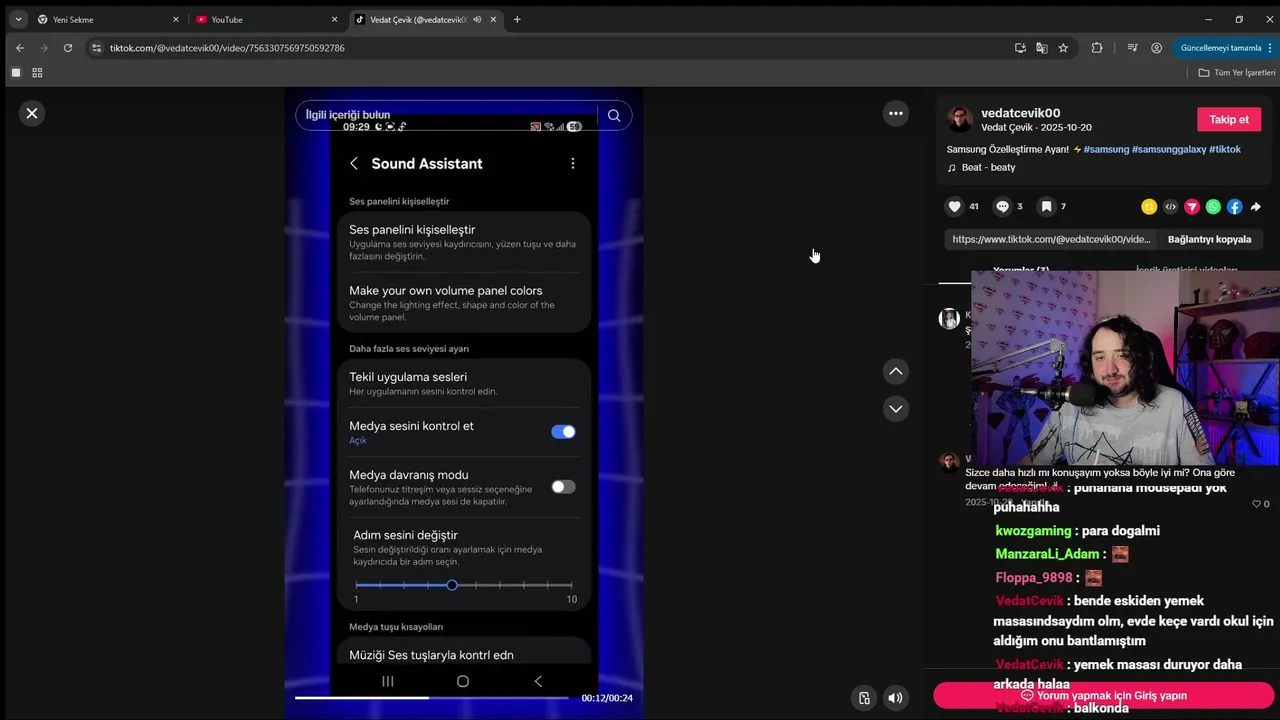Open Make your own volume panel colors
This screenshot has width=1280, height=720.
[x=464, y=303]
